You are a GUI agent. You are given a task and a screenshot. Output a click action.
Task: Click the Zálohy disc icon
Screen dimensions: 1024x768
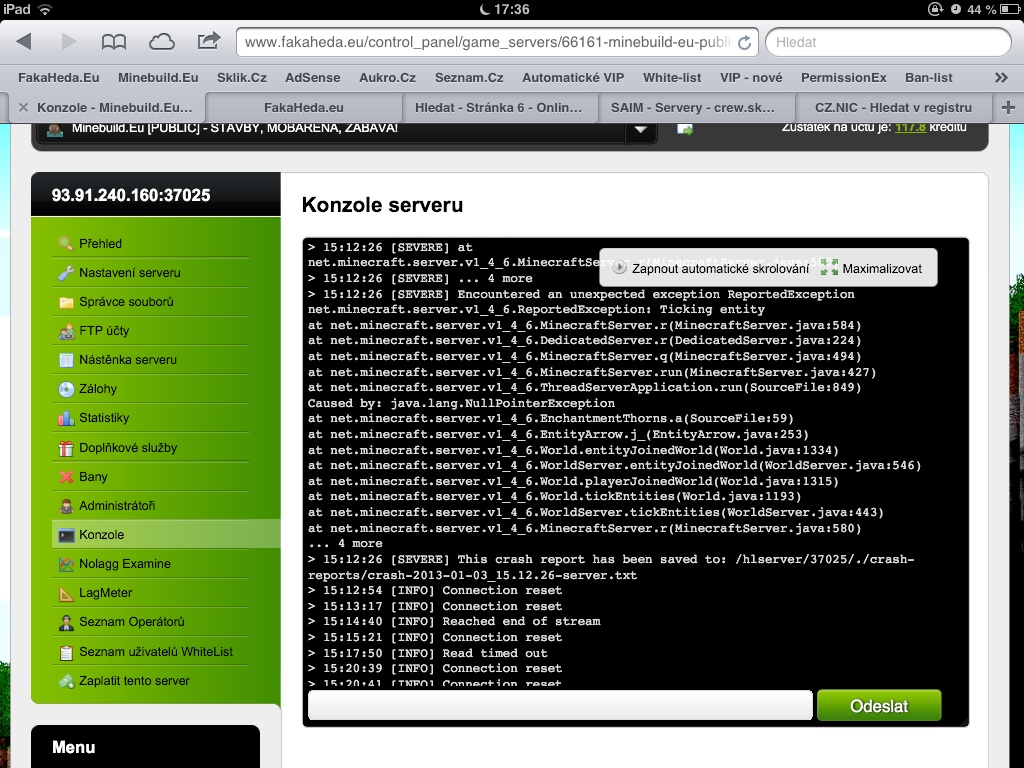click(x=66, y=389)
